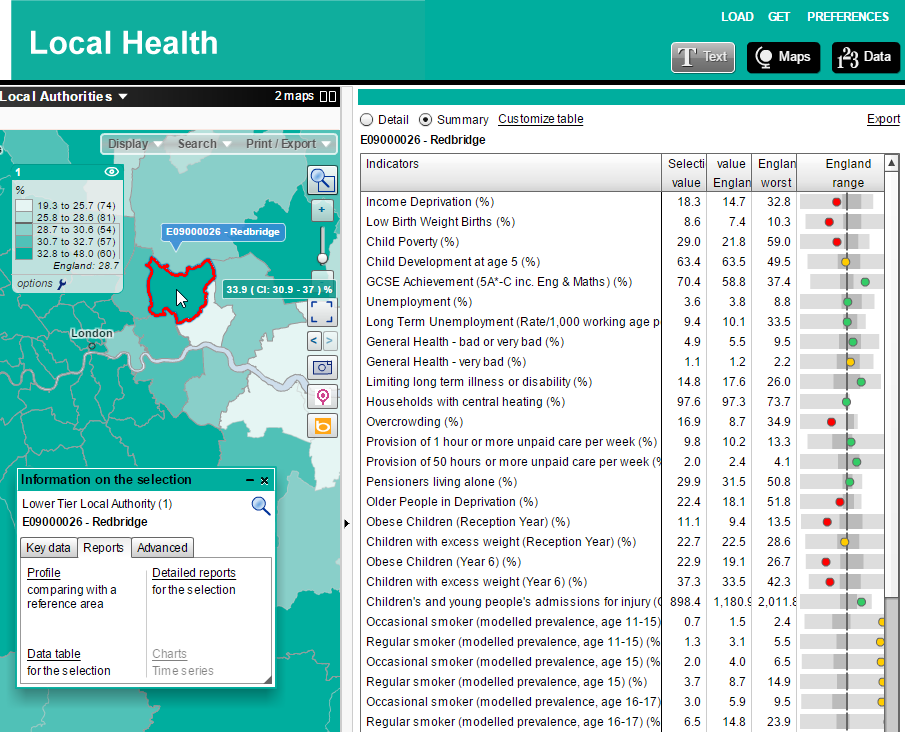This screenshot has height=732, width=905.
Task: Select the Child Poverty (%) indicator row
Action: (x=622, y=241)
